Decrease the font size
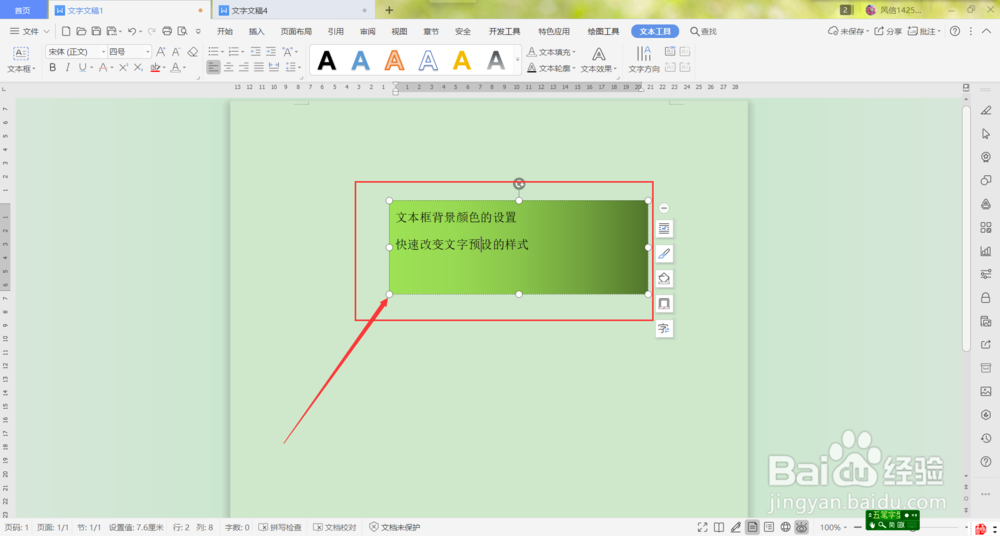The height and width of the screenshot is (536, 1000). coord(176,52)
